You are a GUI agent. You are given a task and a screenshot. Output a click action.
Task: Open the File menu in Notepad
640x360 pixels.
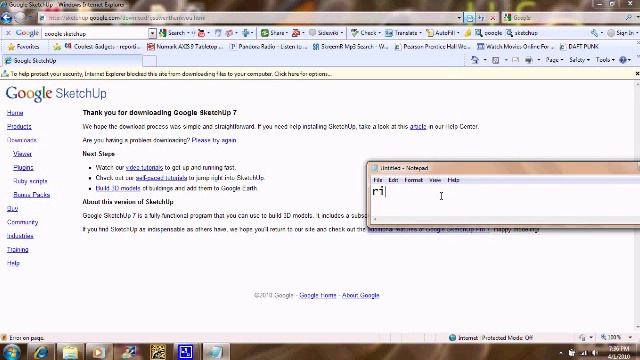coord(378,180)
